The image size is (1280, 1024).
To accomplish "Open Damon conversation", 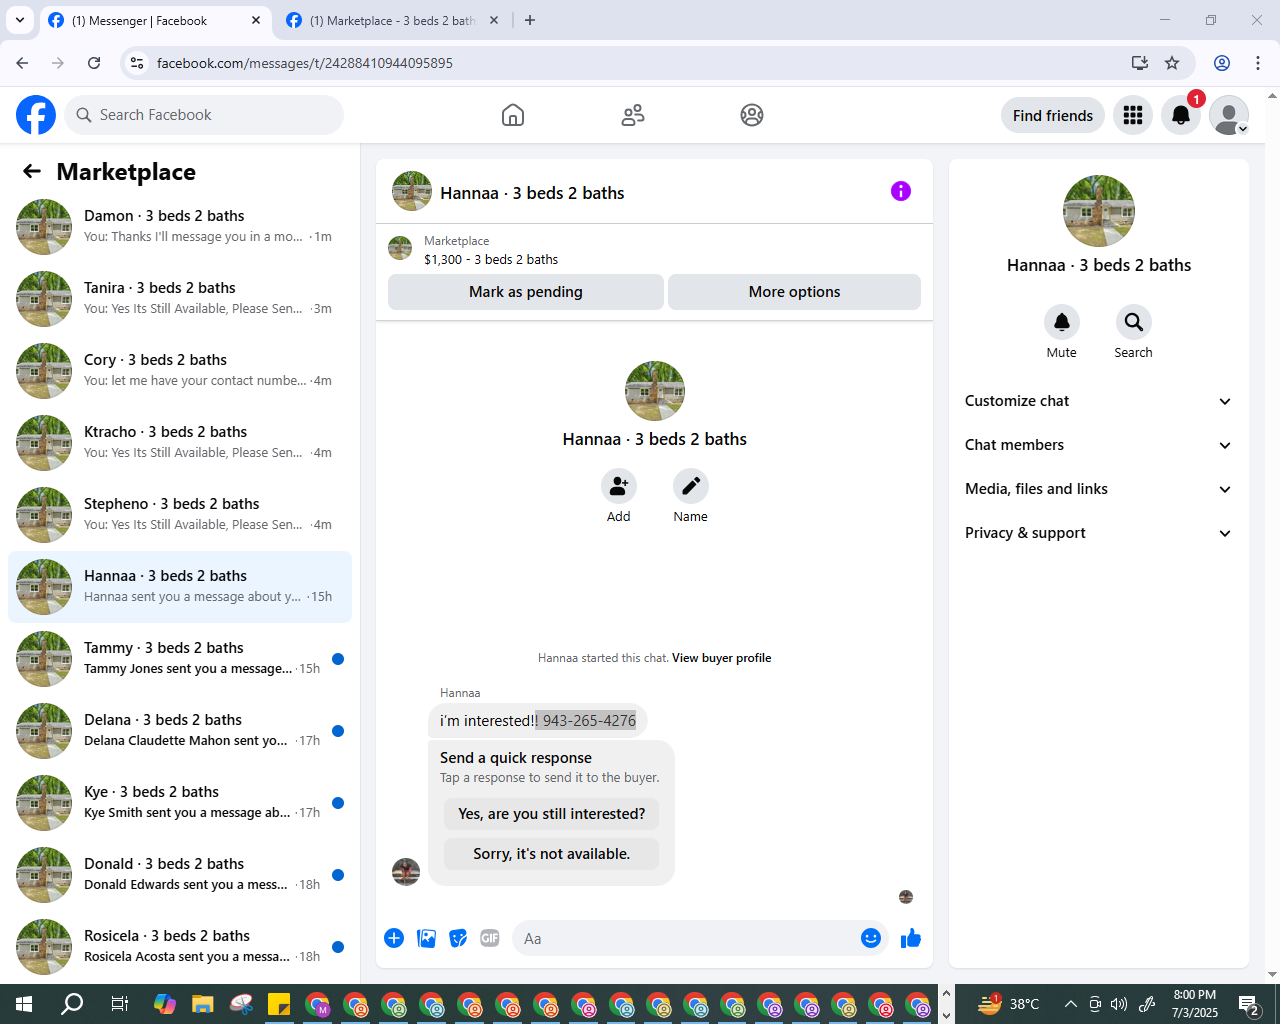I will (x=180, y=227).
